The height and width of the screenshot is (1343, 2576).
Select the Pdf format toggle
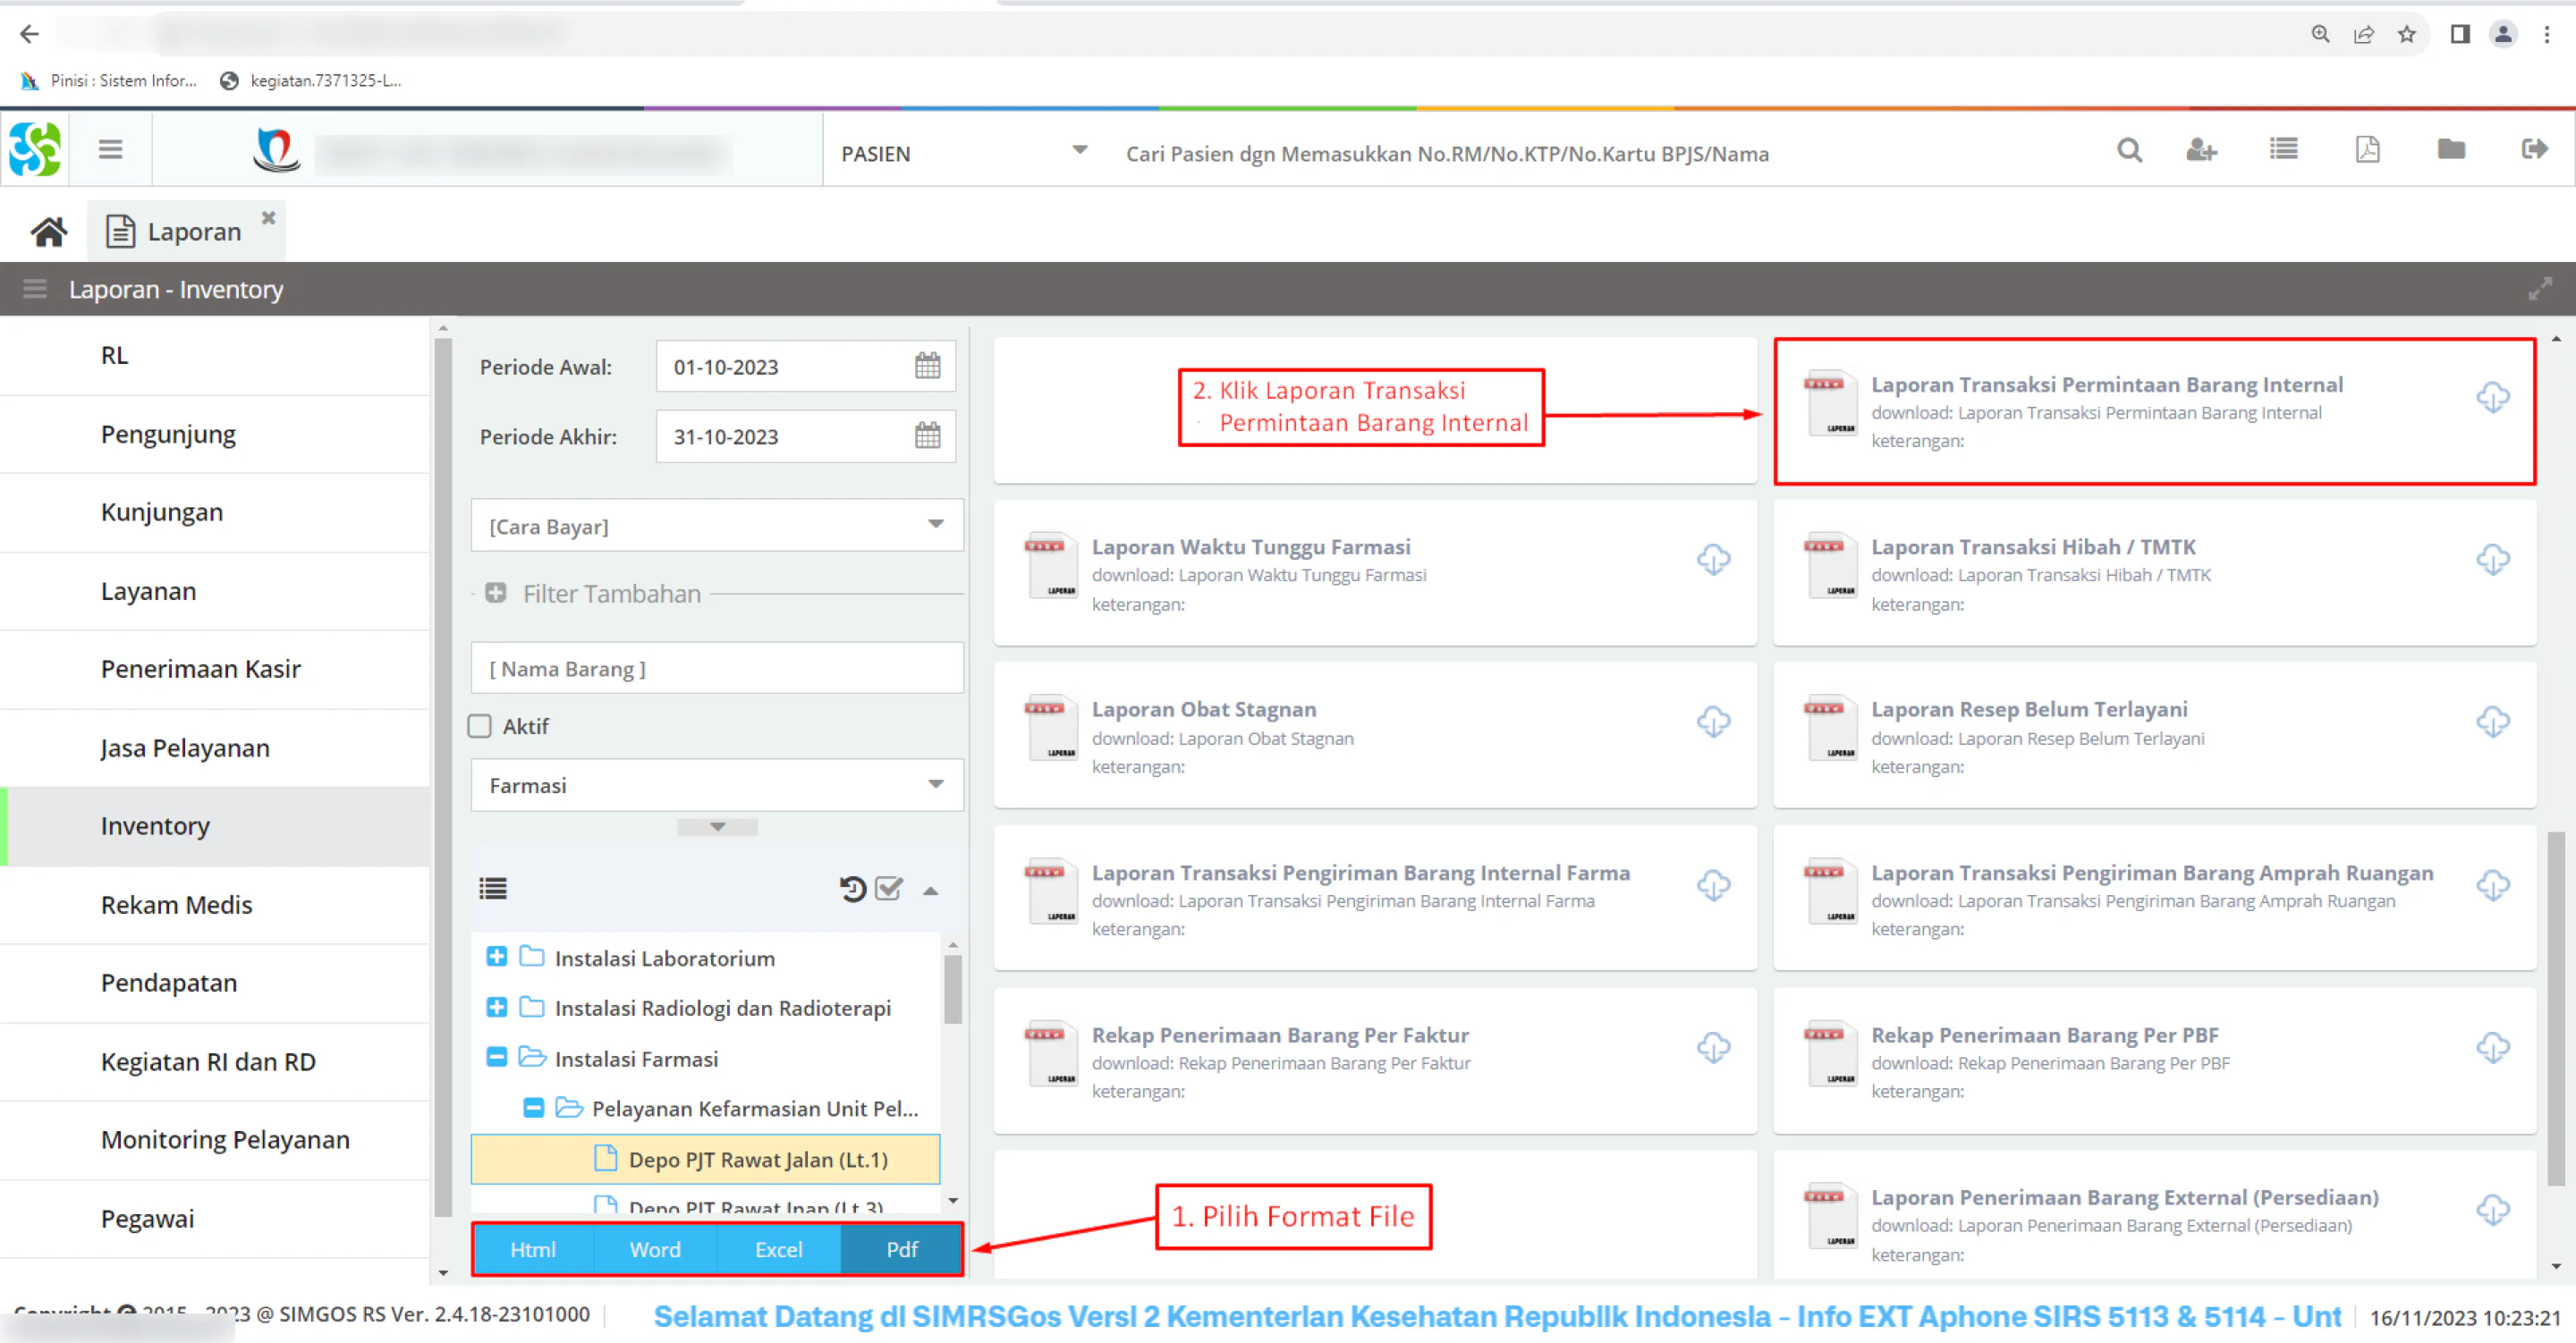(x=902, y=1249)
